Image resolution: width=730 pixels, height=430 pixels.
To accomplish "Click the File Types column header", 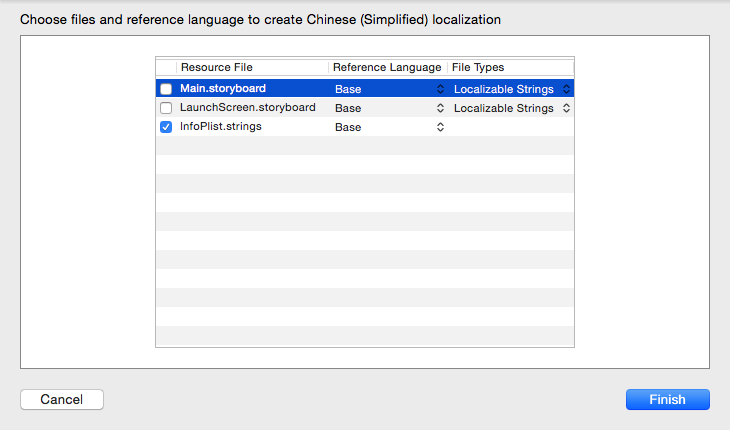I will [511, 67].
